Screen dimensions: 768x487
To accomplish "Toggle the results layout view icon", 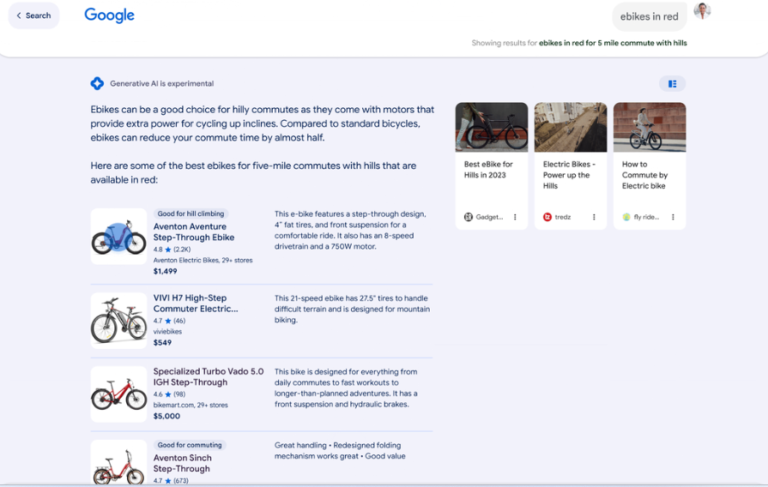I will [672, 84].
